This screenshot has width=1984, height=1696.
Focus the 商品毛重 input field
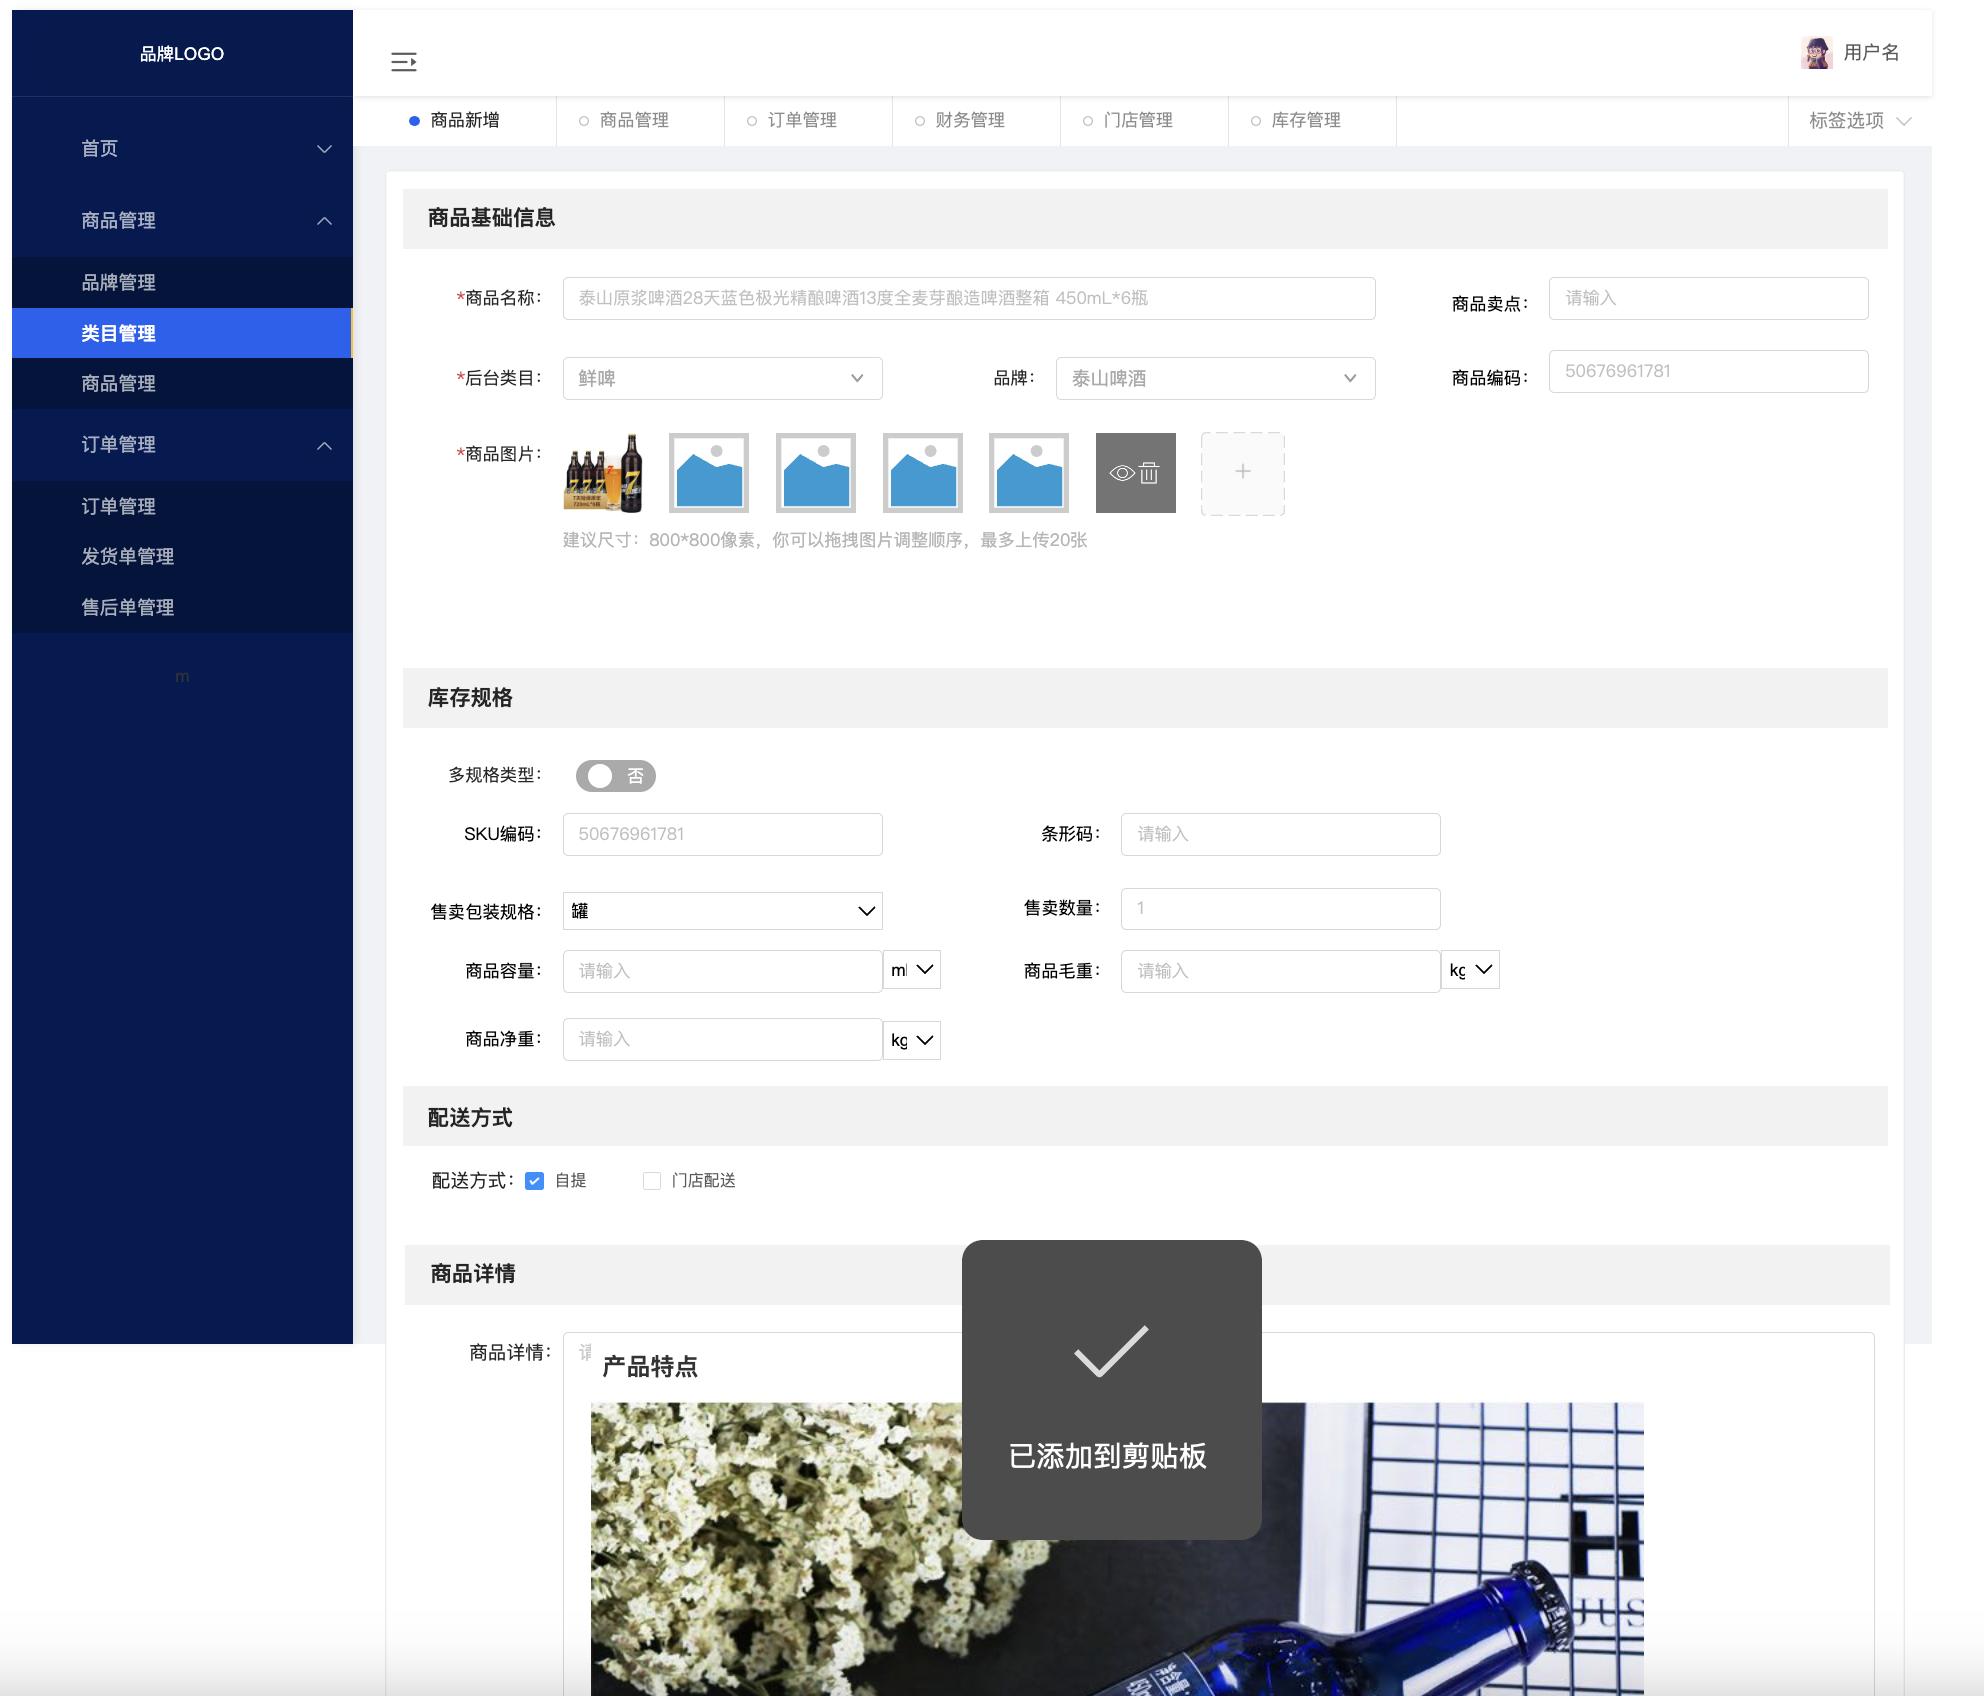click(1280, 971)
